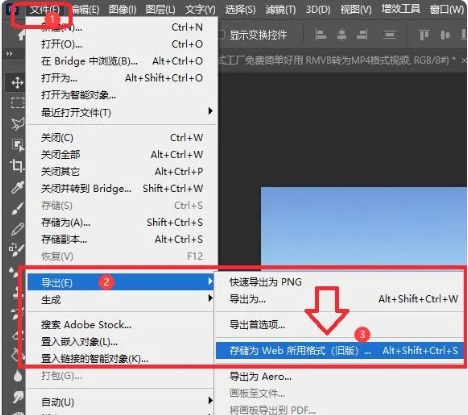The width and height of the screenshot is (468, 415).
Task: Choose 置入嵌入对象(L)...
Action: click(120, 342)
